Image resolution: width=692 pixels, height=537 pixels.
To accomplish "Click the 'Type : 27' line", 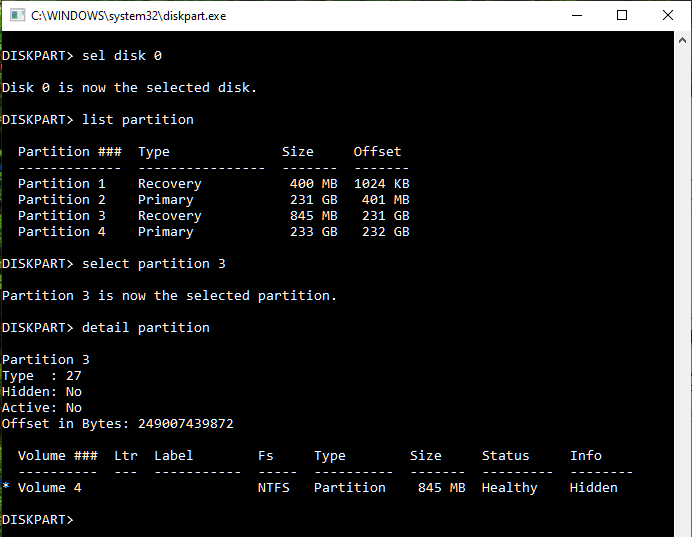I will pos(42,376).
